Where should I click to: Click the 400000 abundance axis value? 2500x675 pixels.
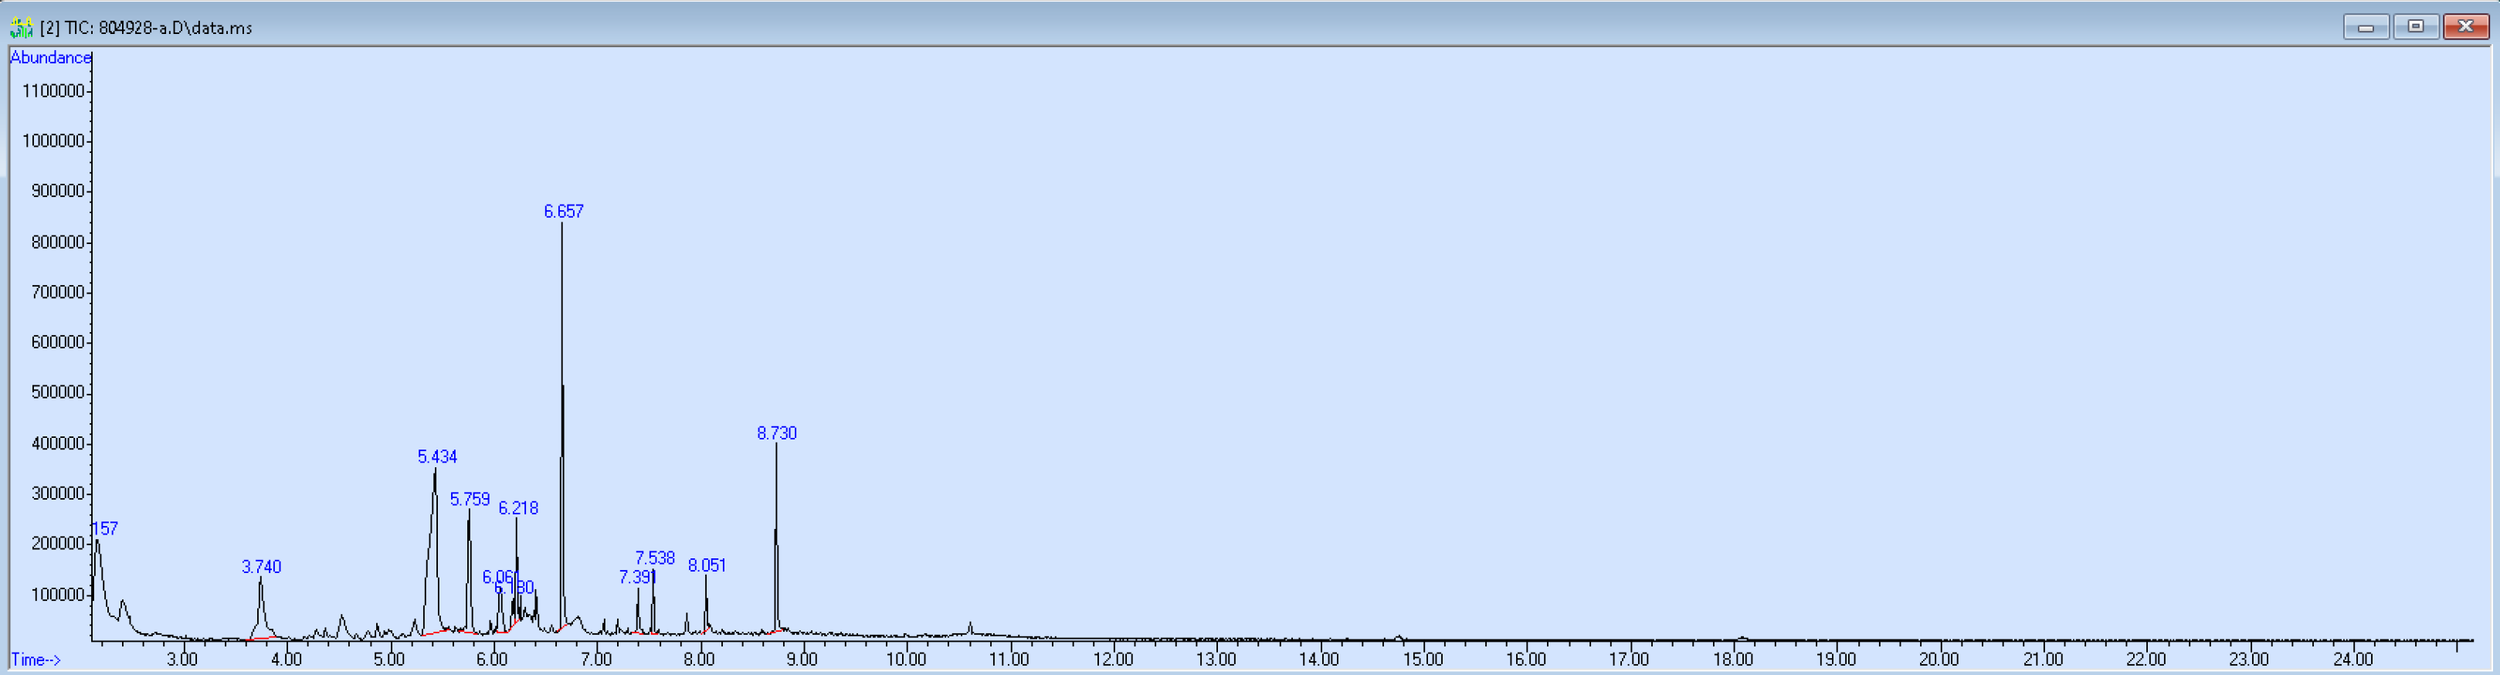pos(58,443)
